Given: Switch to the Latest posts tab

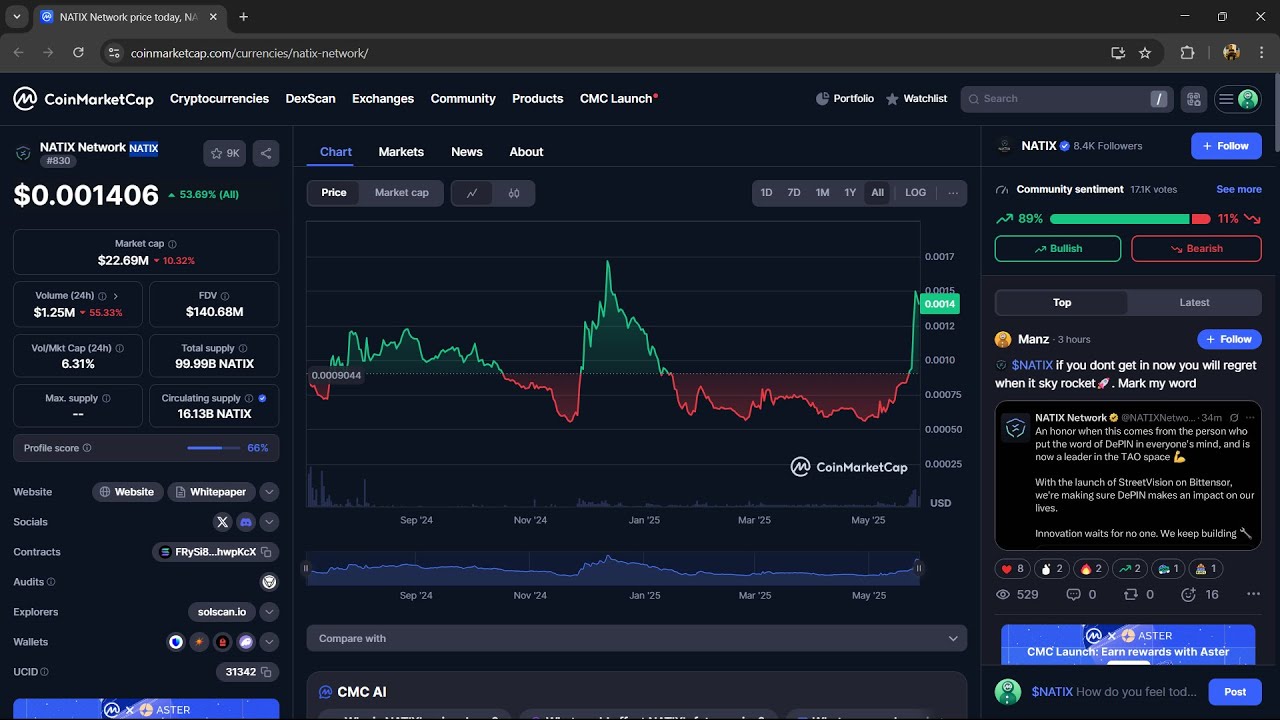Looking at the screenshot, I should 1194,303.
